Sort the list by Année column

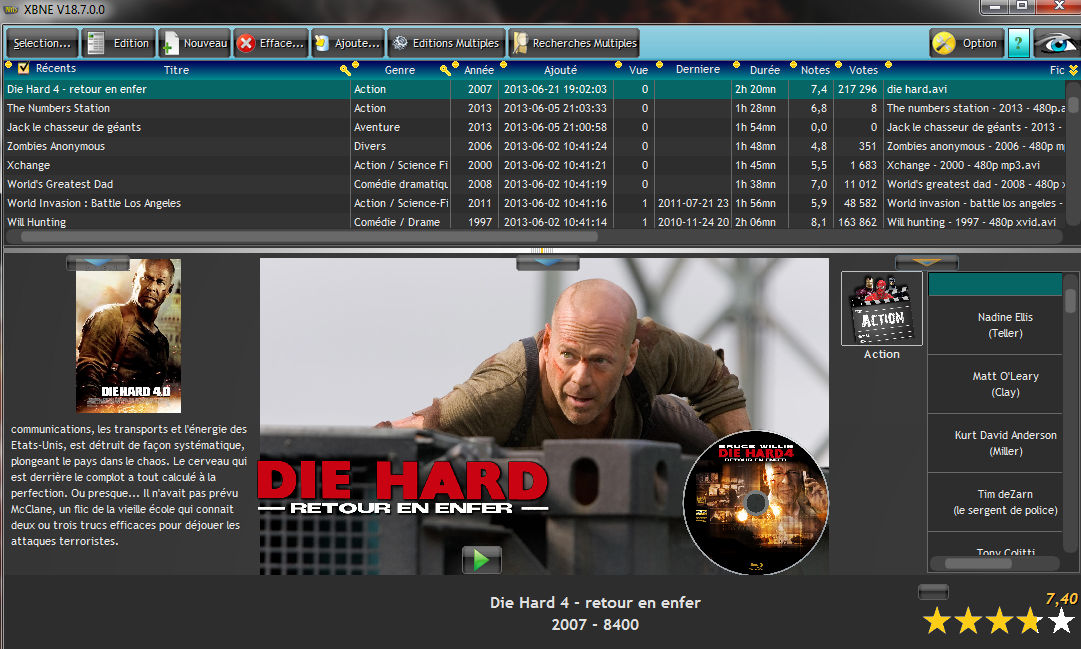478,70
